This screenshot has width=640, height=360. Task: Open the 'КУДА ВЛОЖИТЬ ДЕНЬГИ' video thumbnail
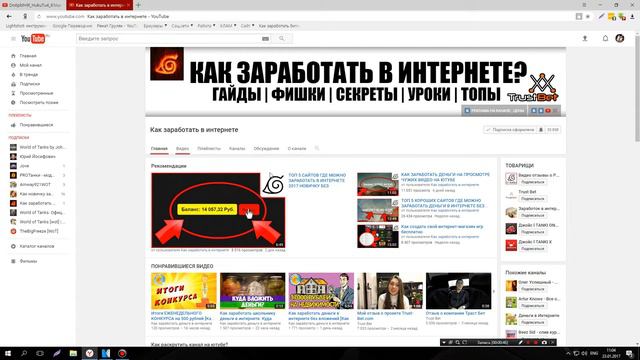click(252, 291)
